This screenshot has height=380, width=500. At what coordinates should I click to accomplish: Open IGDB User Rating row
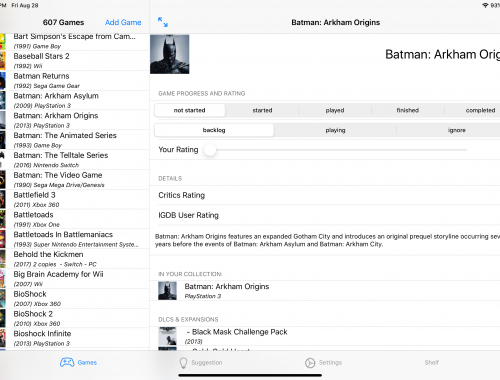tap(325, 215)
